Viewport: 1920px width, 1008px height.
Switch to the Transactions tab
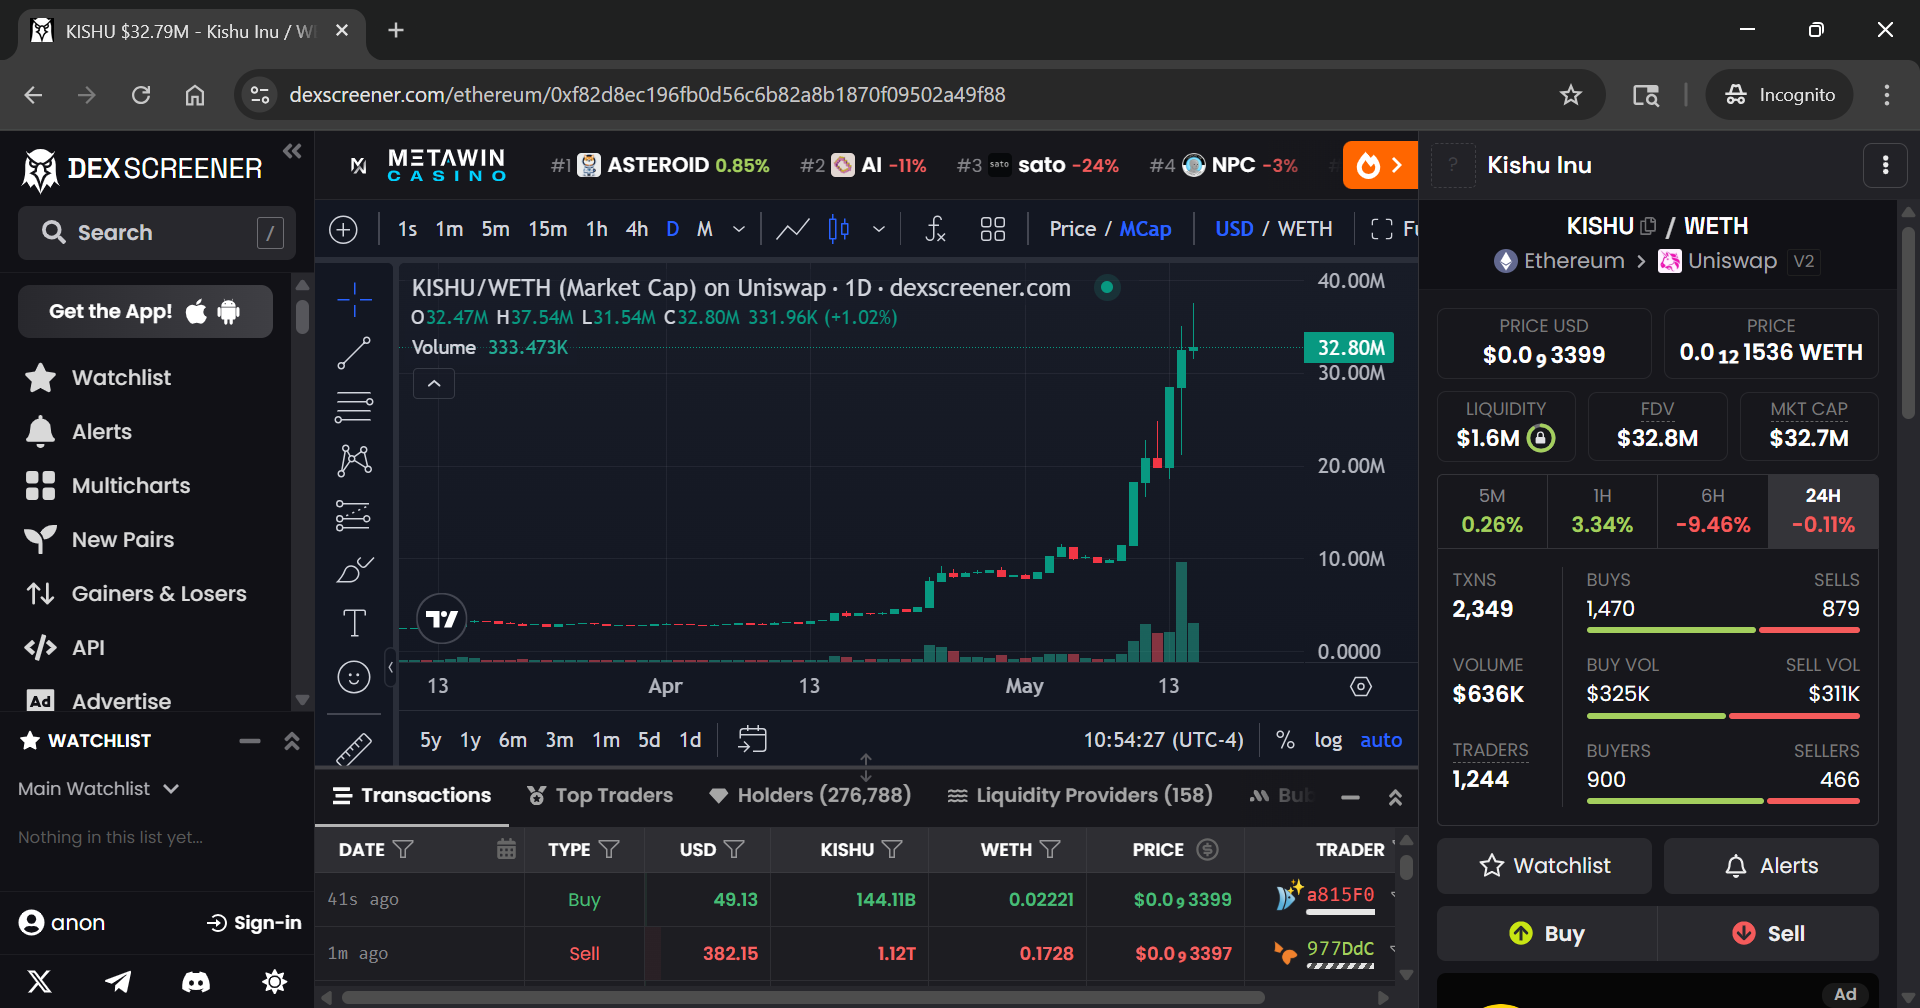412,795
